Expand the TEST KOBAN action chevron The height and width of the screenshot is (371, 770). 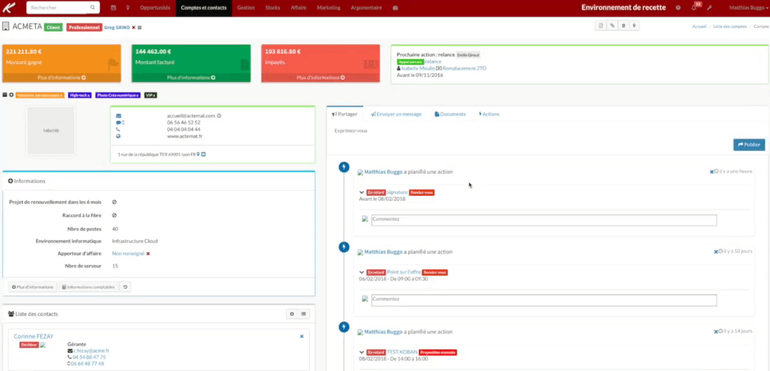pos(362,352)
